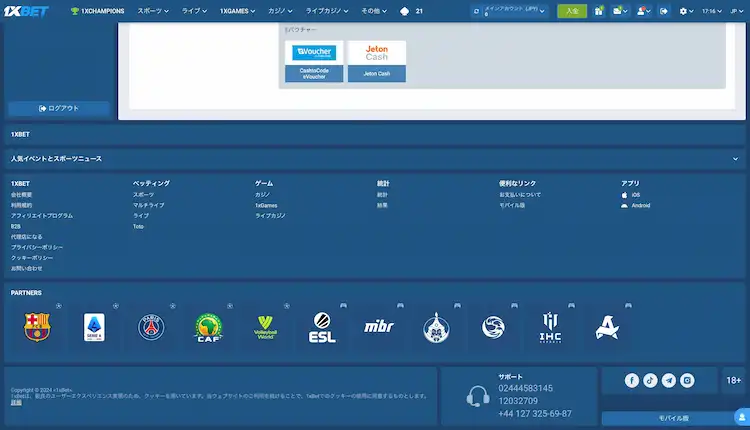The width and height of the screenshot is (750, 430).
Task: Expand the カジノ header menu
Action: 280,11
